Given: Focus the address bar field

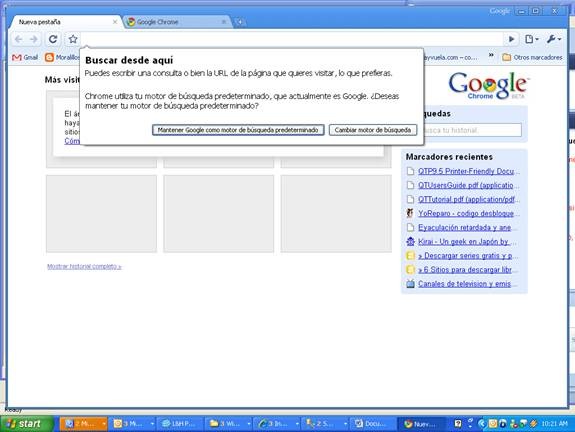Looking at the screenshot, I should [x=292, y=39].
